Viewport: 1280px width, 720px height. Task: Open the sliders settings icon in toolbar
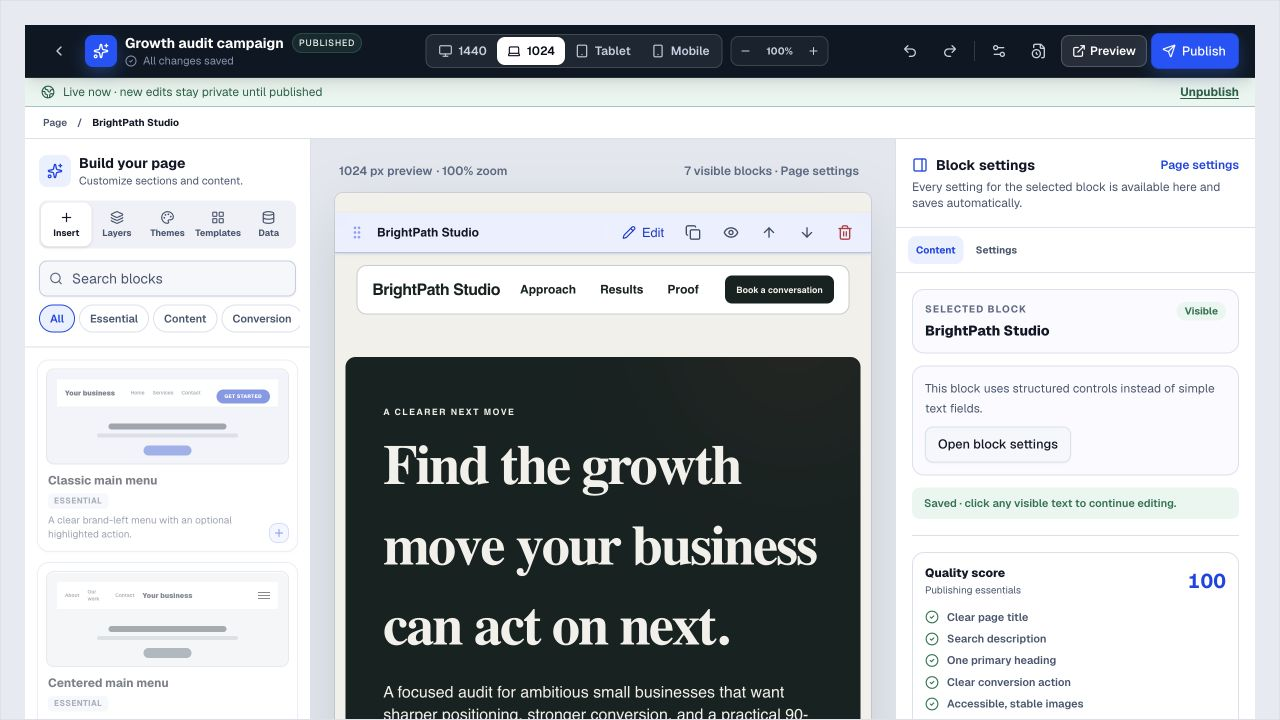click(x=998, y=51)
